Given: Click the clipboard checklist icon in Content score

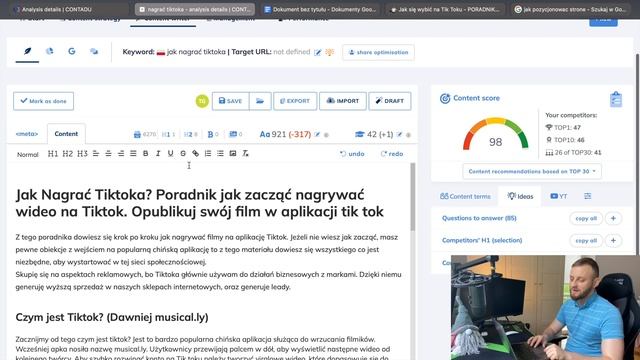Looking at the screenshot, I should [616, 99].
